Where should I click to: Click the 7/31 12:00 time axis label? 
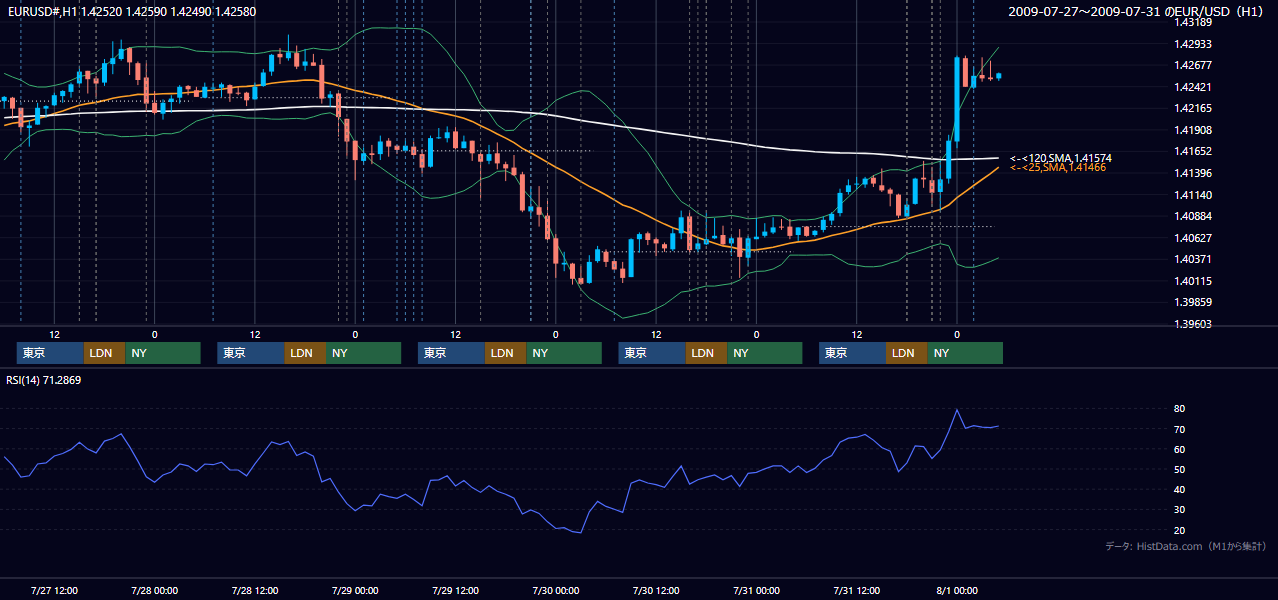[x=856, y=590]
